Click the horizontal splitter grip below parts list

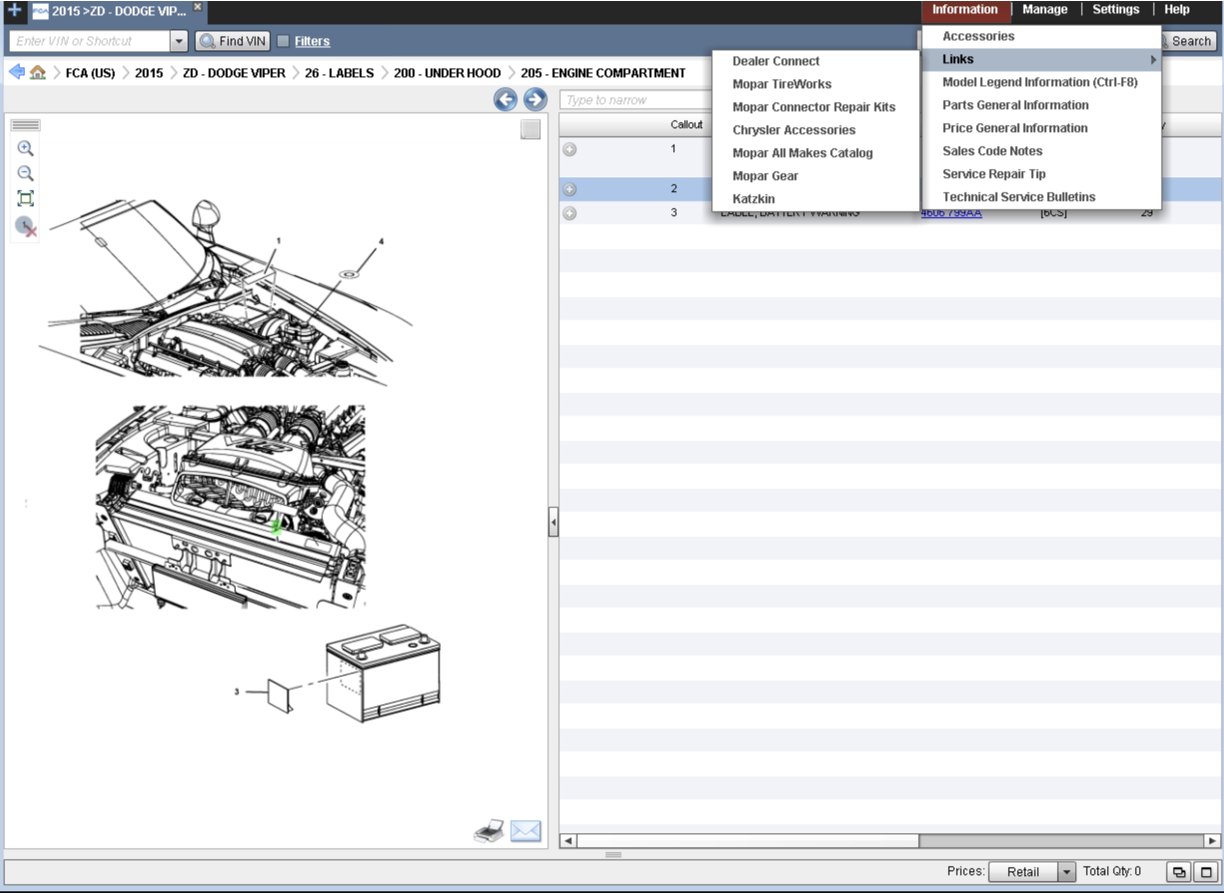(613, 855)
